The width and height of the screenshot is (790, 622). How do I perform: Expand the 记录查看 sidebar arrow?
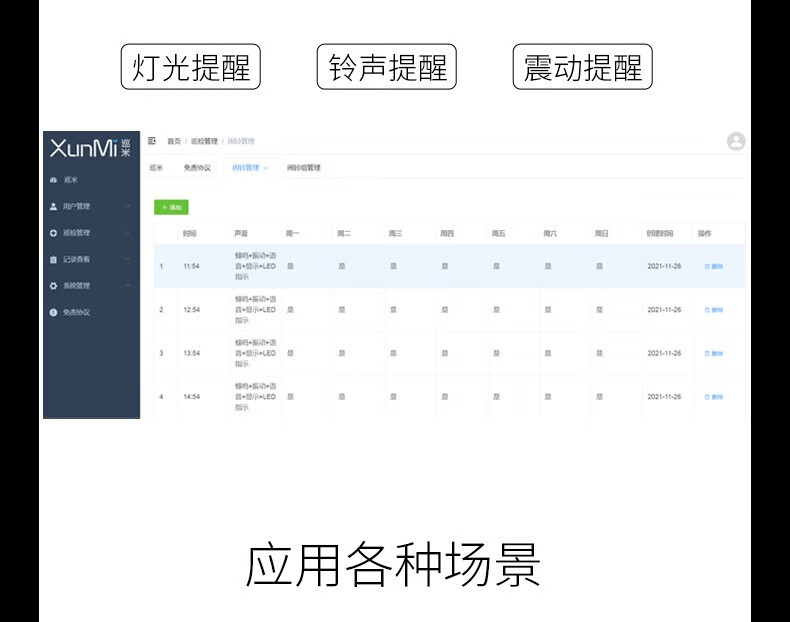[x=128, y=259]
